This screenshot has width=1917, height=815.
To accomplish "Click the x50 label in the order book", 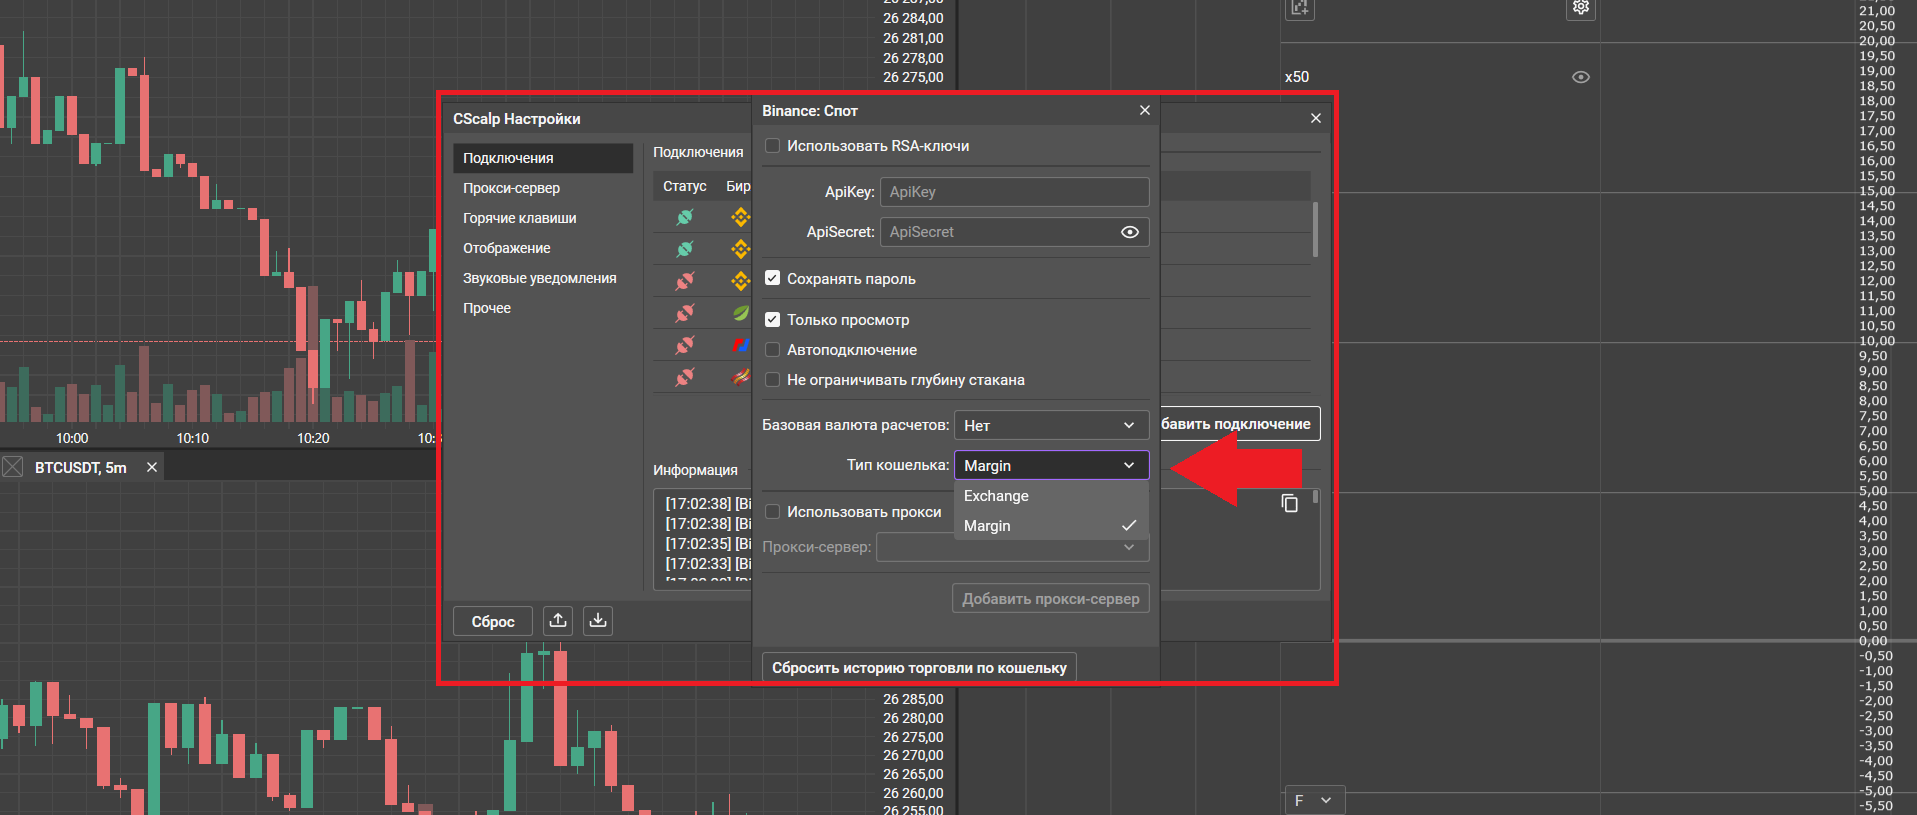I will (x=1297, y=77).
